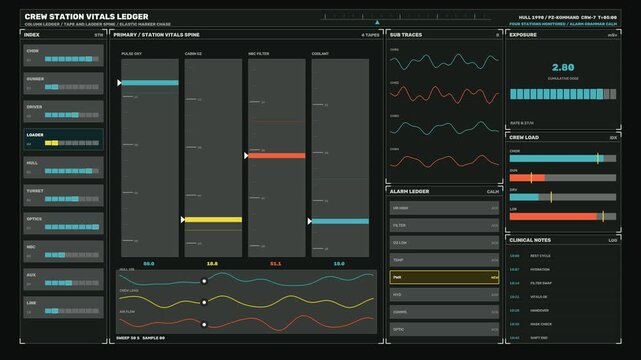This screenshot has width=641, height=360.
Task: Click the segmented cumulative dose bar
Action: [x=563, y=94]
